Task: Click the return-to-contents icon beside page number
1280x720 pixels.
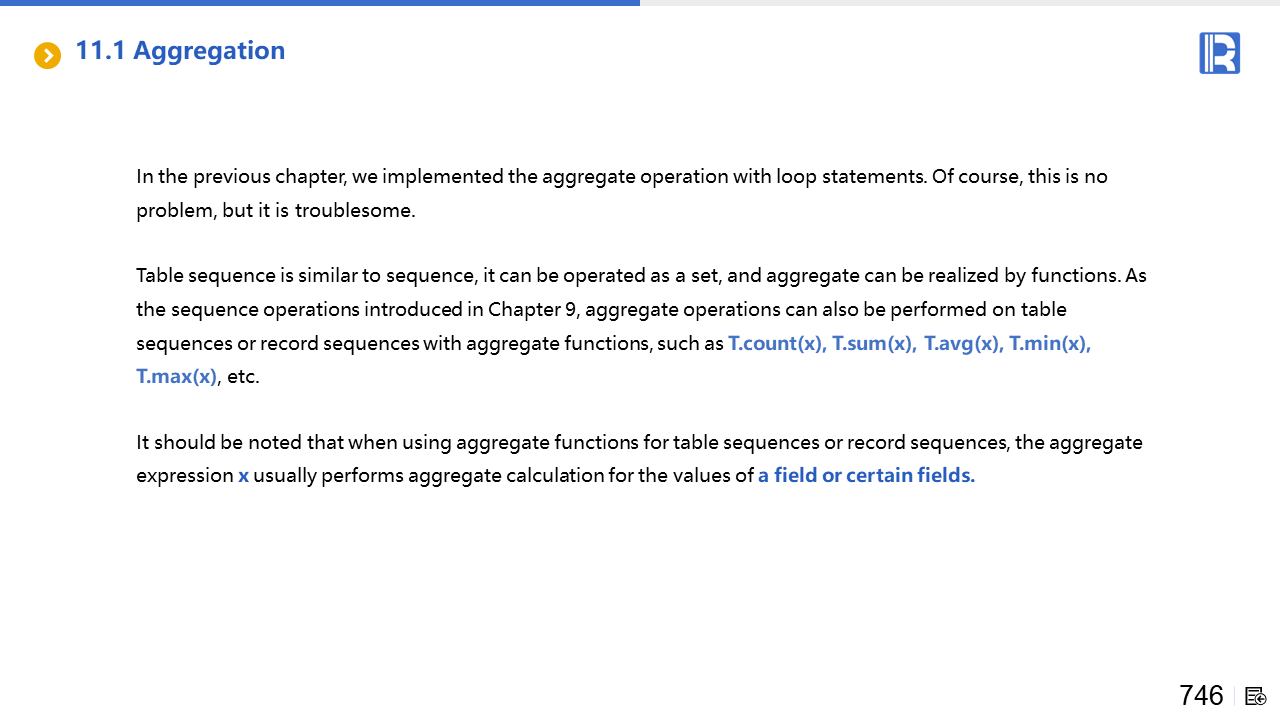Action: [x=1256, y=696]
